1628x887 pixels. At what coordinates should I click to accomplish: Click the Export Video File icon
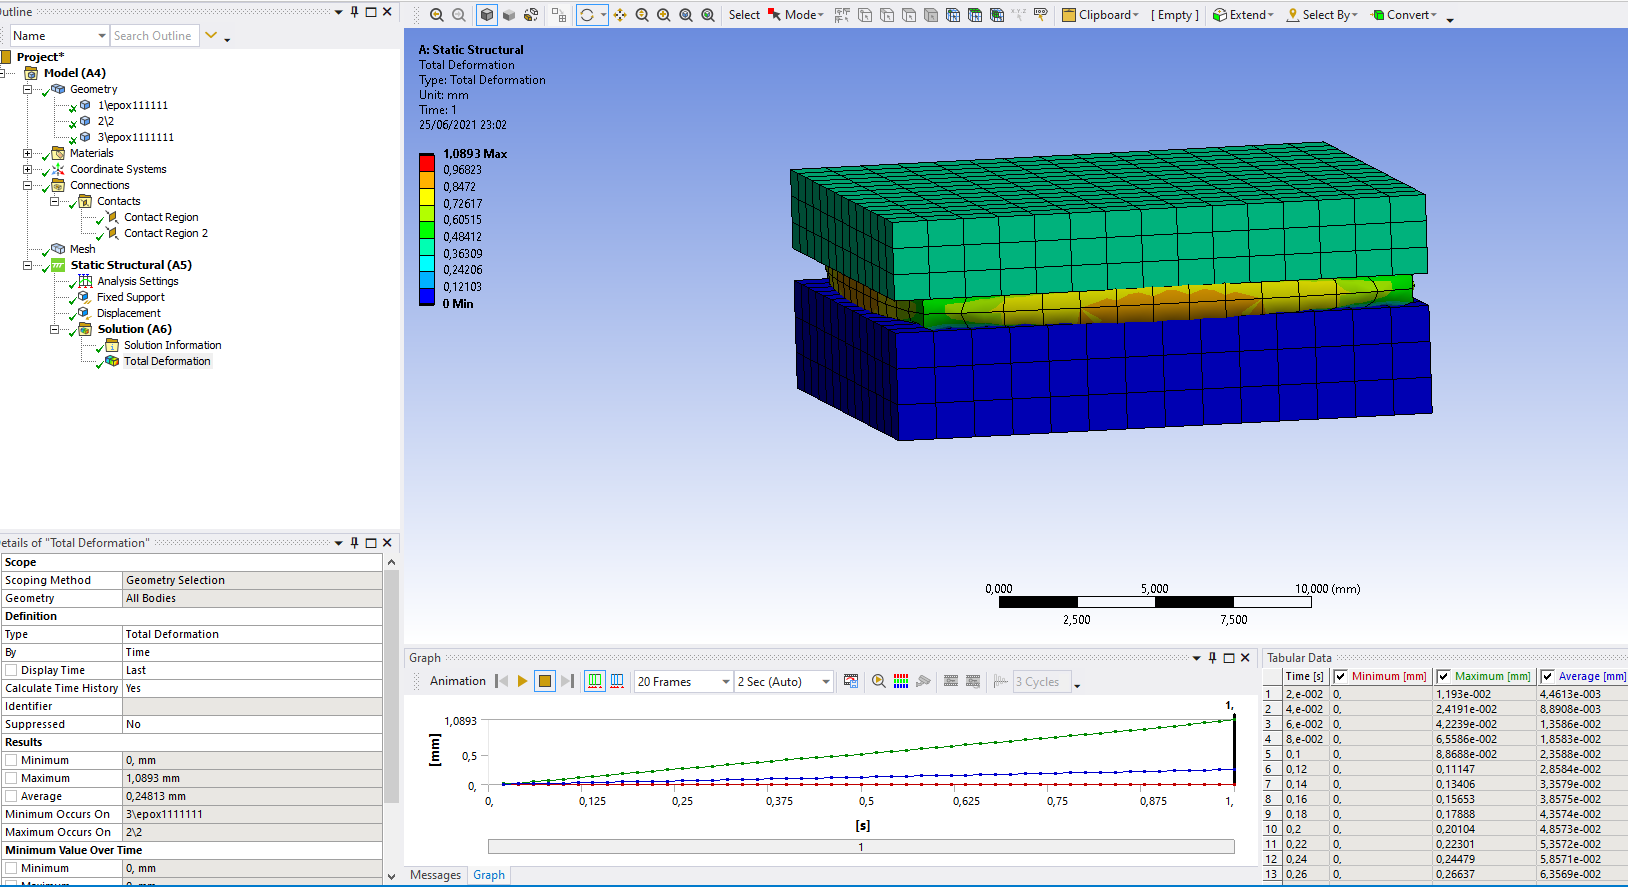[851, 681]
